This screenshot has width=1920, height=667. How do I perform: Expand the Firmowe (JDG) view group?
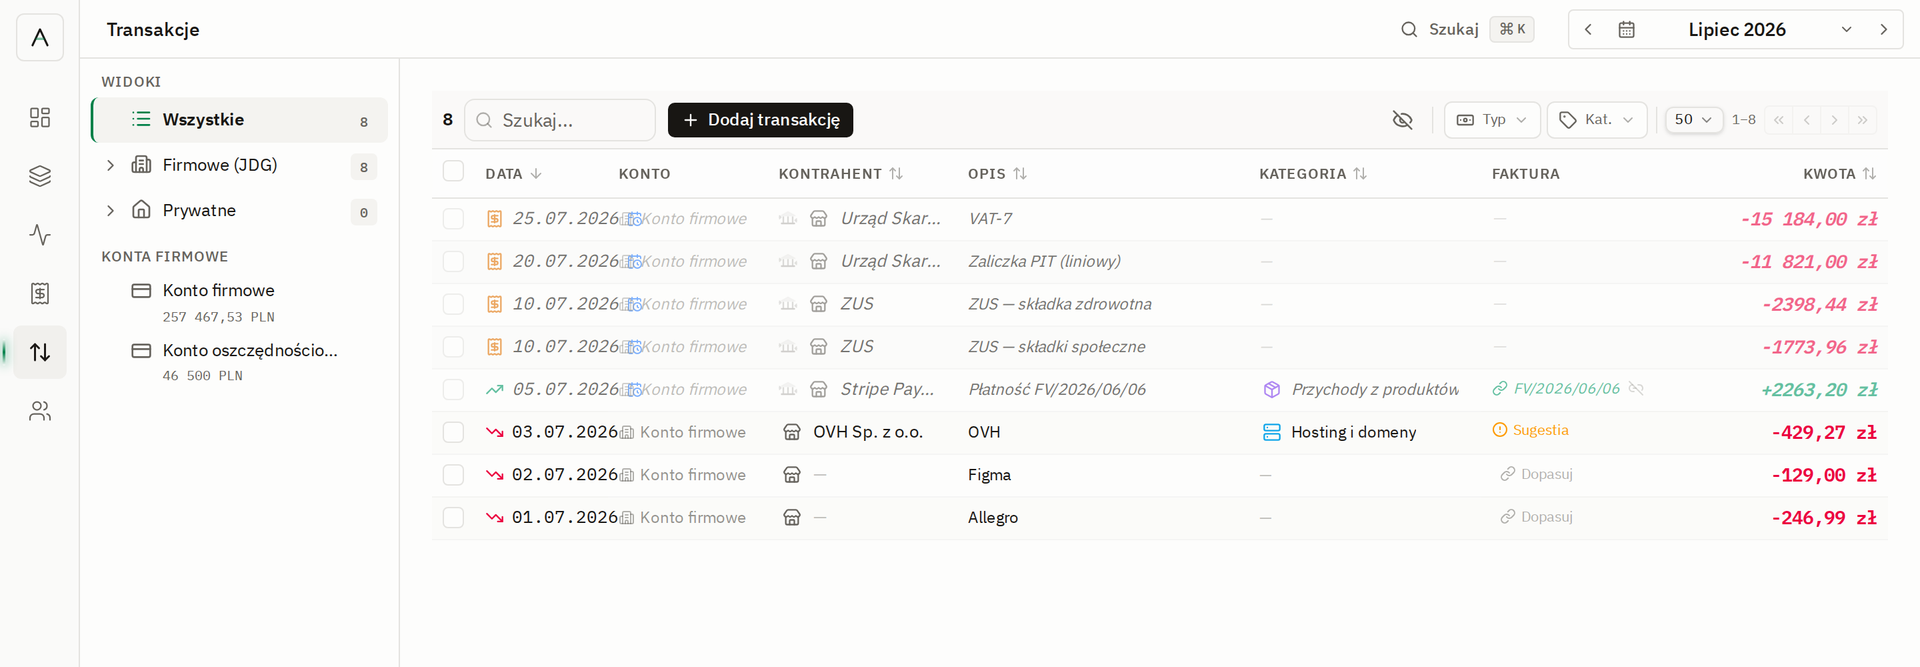point(111,165)
